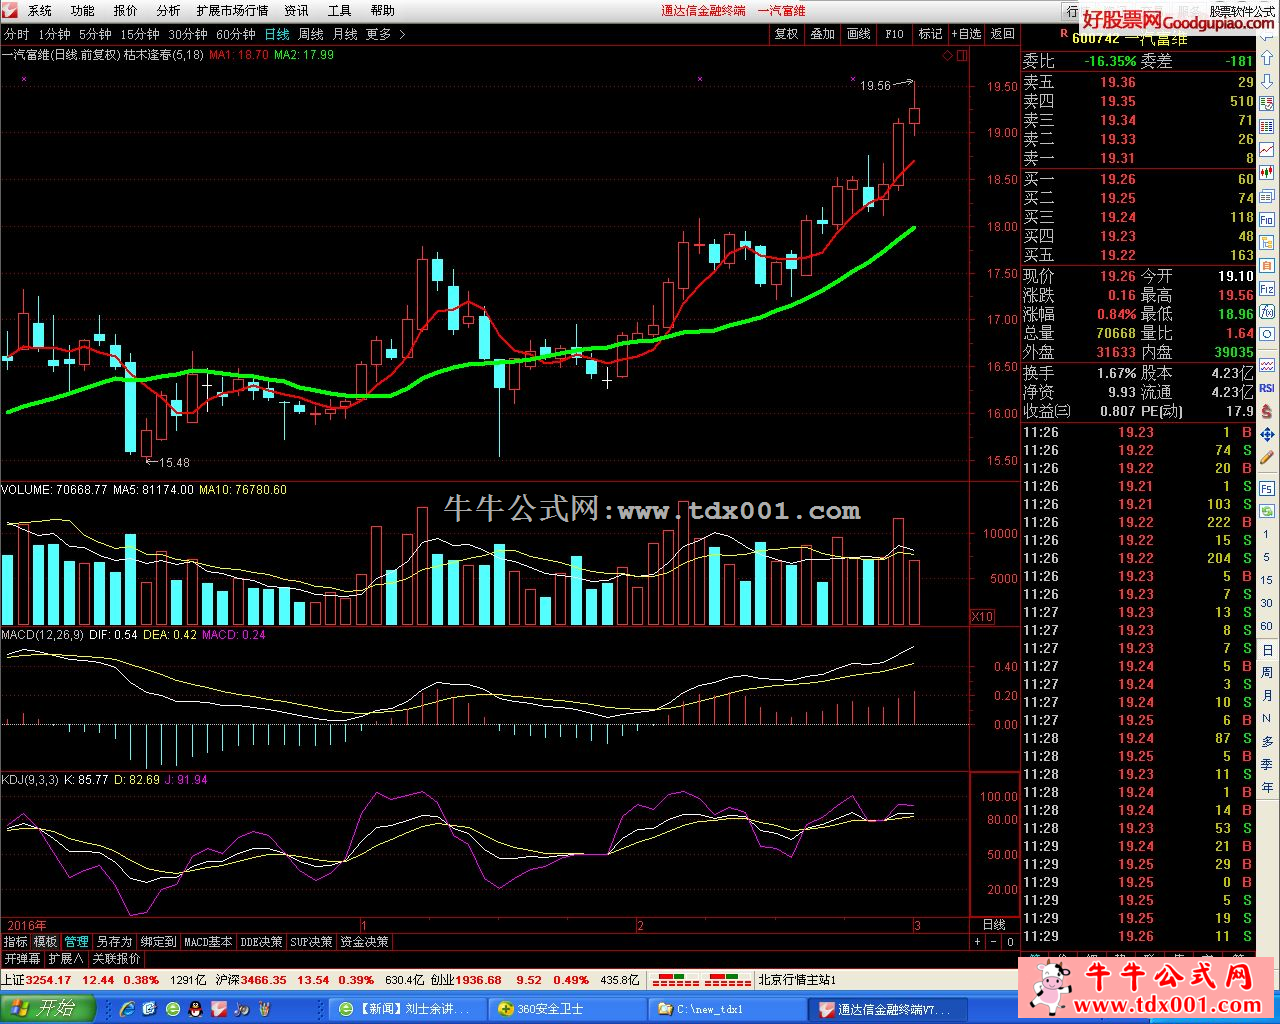The image size is (1280, 1024).
Task: Open the 扩展市场行情 menu
Action: pos(232,10)
